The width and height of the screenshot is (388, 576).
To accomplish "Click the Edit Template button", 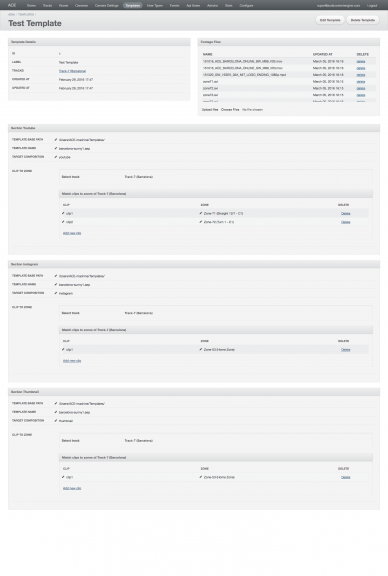I will 330,20.
